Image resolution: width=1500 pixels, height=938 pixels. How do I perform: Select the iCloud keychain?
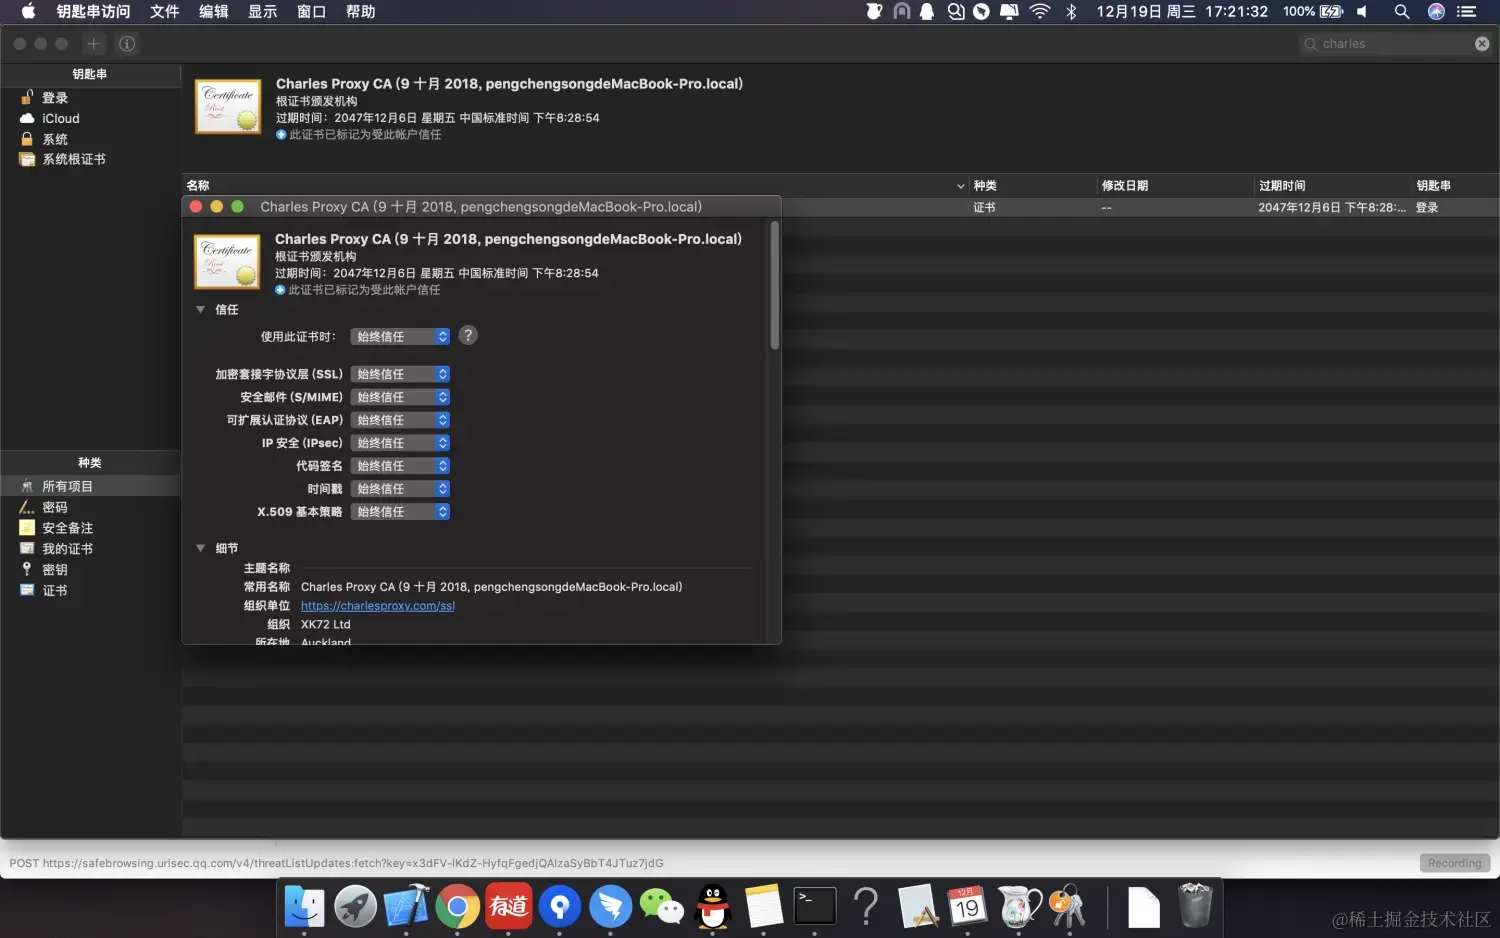[x=60, y=118]
